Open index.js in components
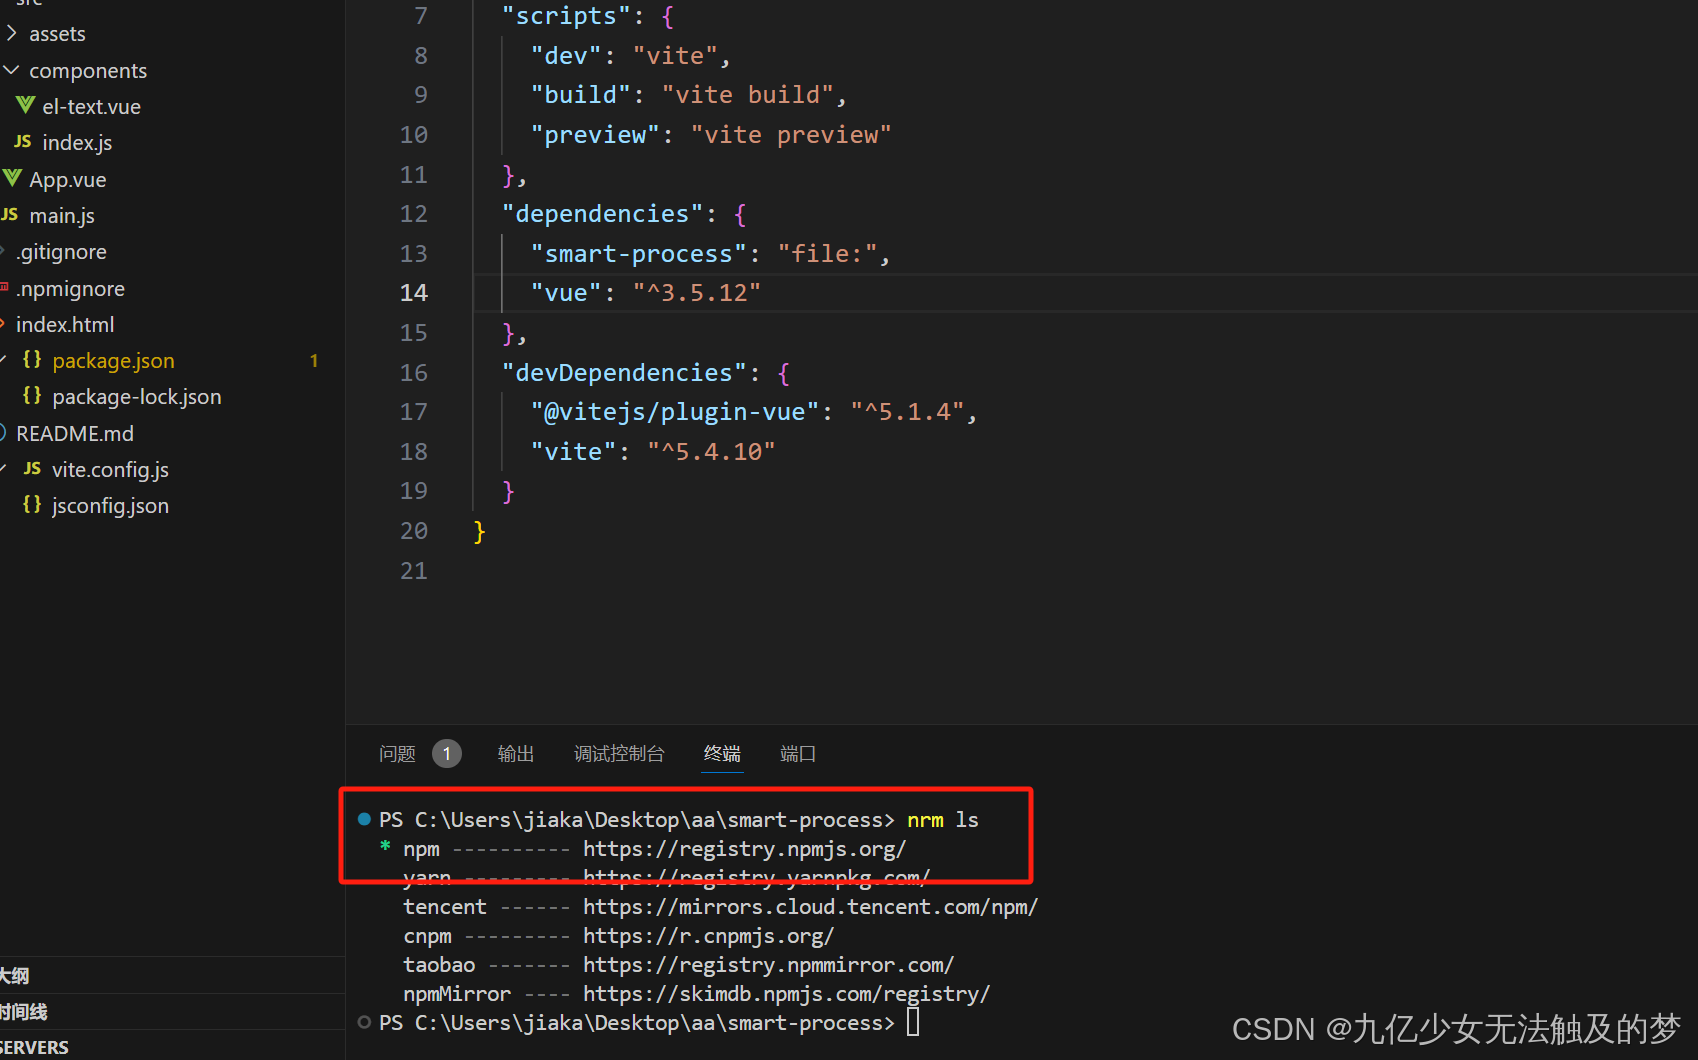The width and height of the screenshot is (1698, 1060). click(x=77, y=143)
